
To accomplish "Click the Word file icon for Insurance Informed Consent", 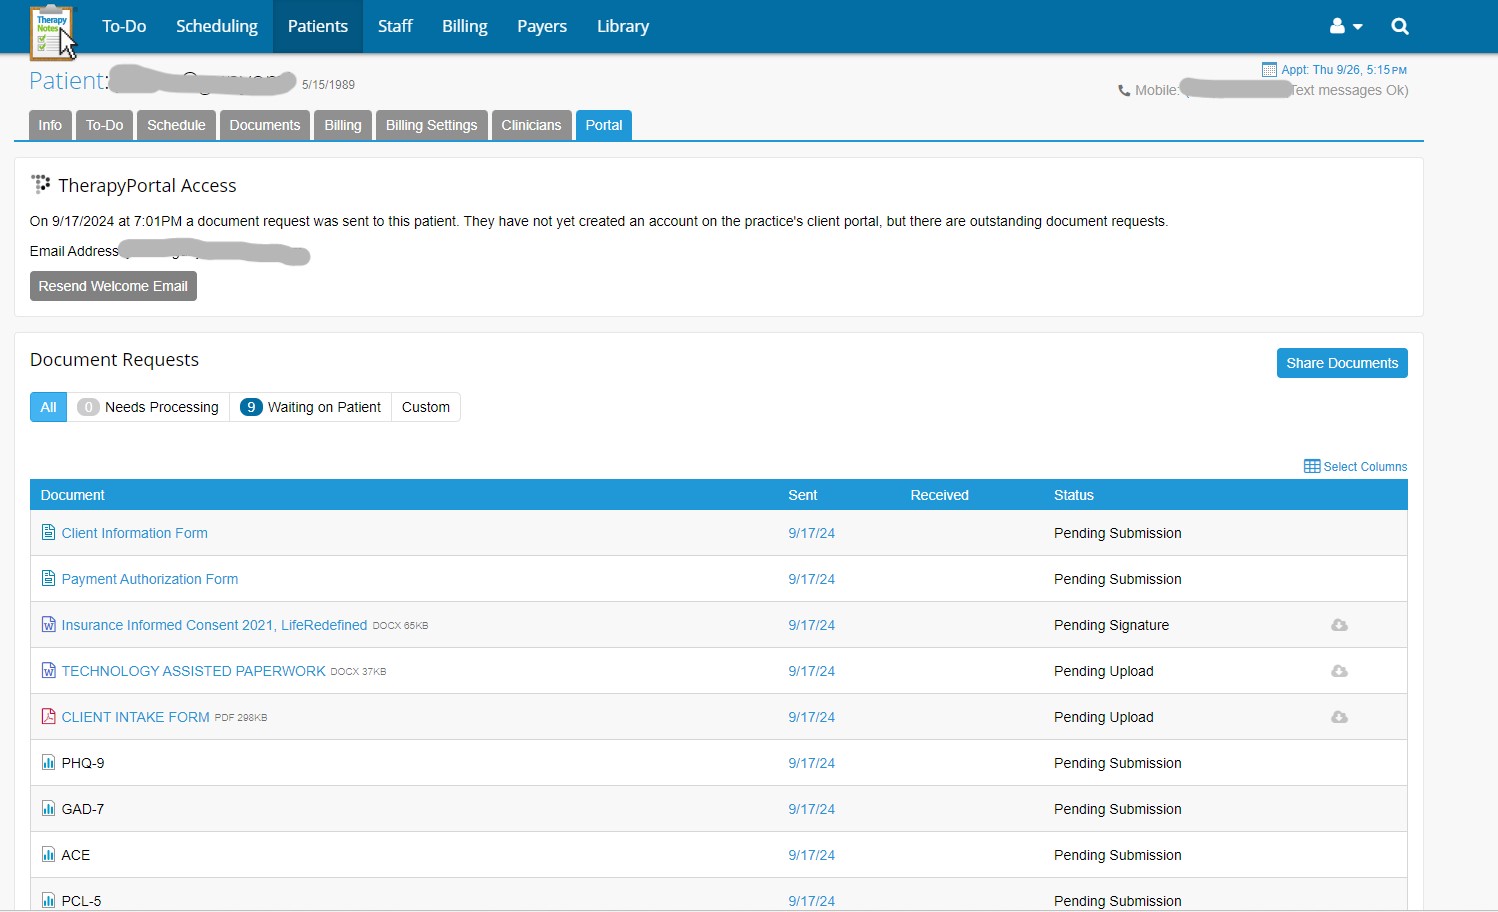I will pyautogui.click(x=48, y=624).
